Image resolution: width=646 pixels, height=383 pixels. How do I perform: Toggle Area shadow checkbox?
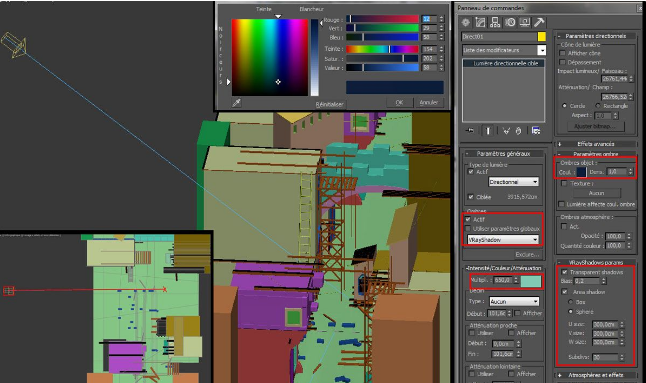[x=565, y=292]
